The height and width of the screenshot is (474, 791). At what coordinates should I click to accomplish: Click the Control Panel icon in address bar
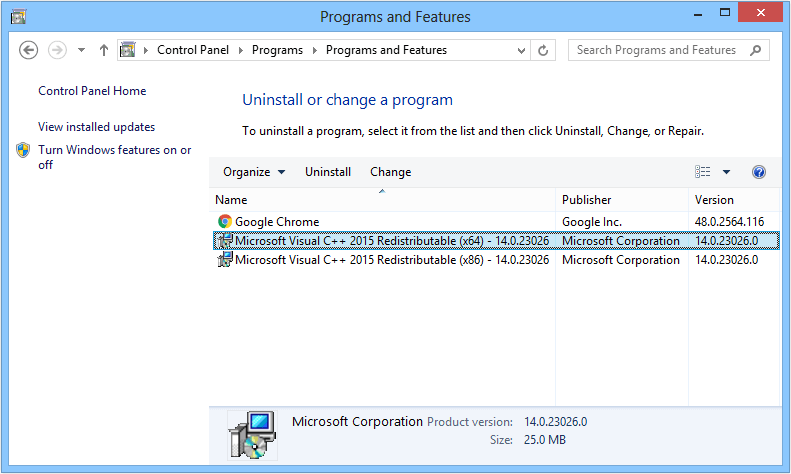(x=128, y=49)
